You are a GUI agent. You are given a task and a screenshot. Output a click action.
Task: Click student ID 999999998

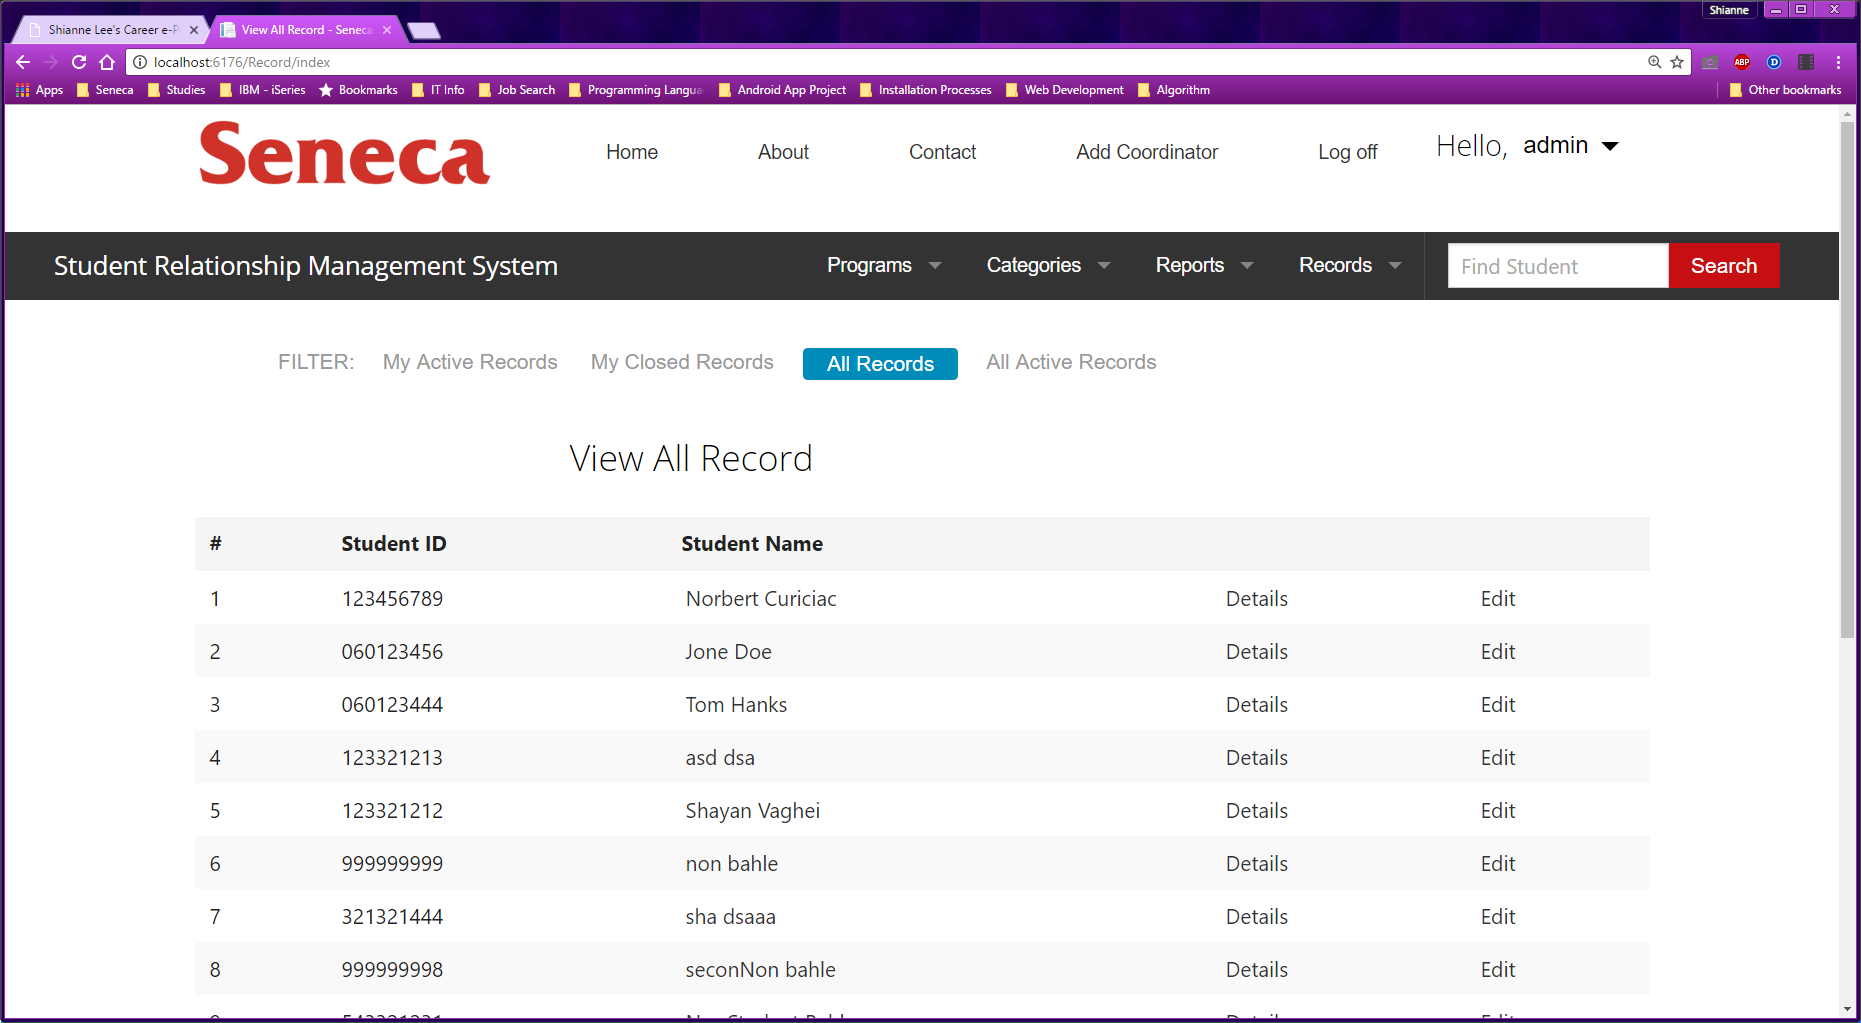pyautogui.click(x=392, y=970)
